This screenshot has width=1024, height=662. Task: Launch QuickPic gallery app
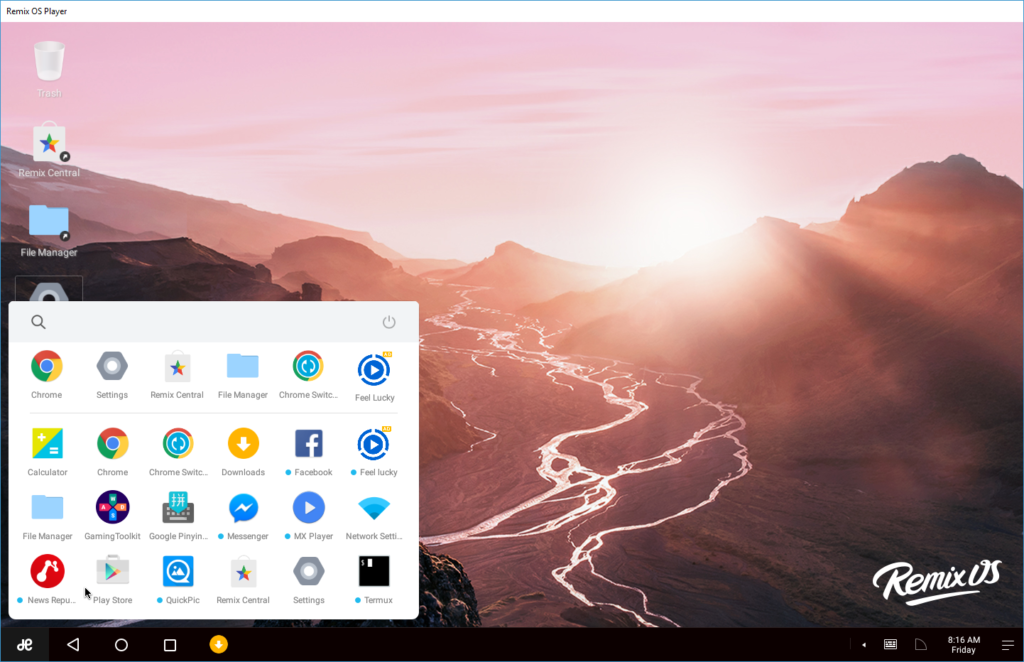click(x=178, y=572)
